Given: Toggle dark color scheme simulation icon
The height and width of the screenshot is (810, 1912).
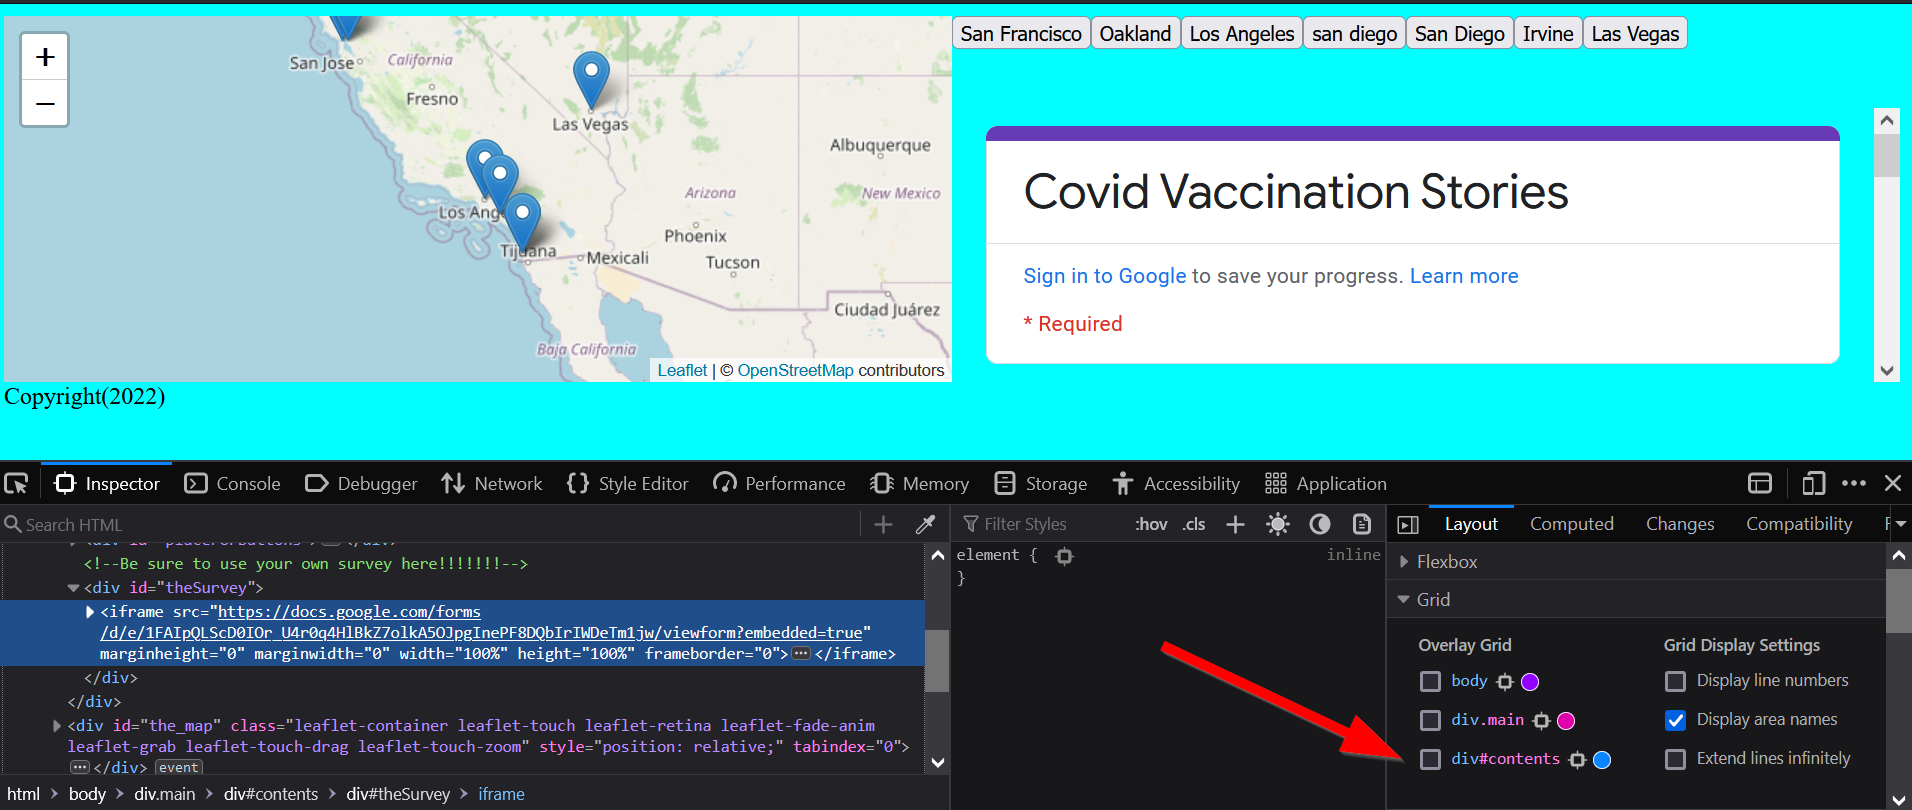Looking at the screenshot, I should (1320, 524).
